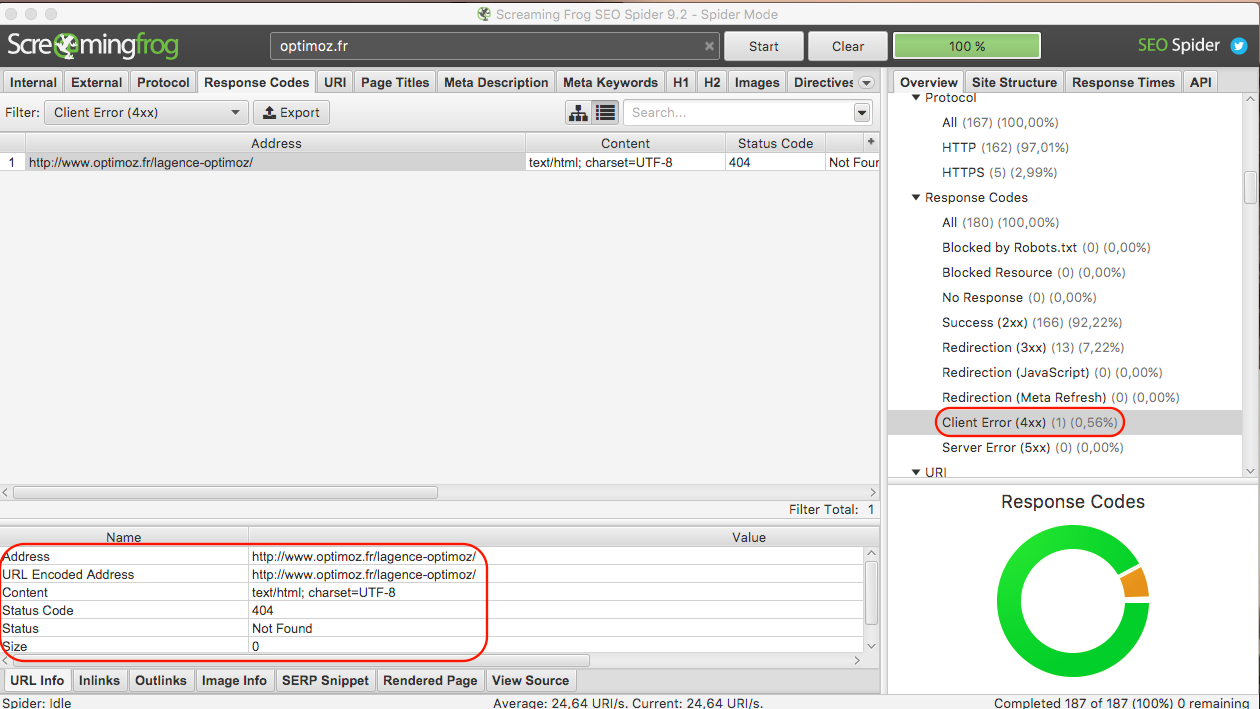Show the Inlinks bottom tab
The image size is (1260, 709).
pyautogui.click(x=100, y=681)
